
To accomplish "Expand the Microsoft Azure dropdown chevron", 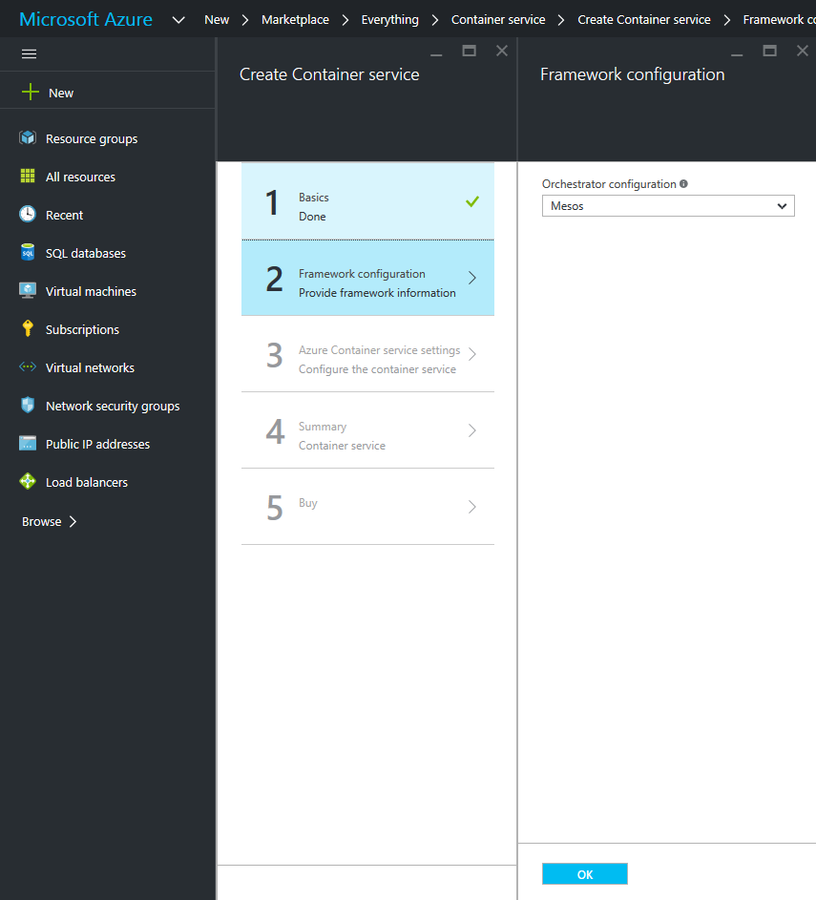I will click(178, 20).
